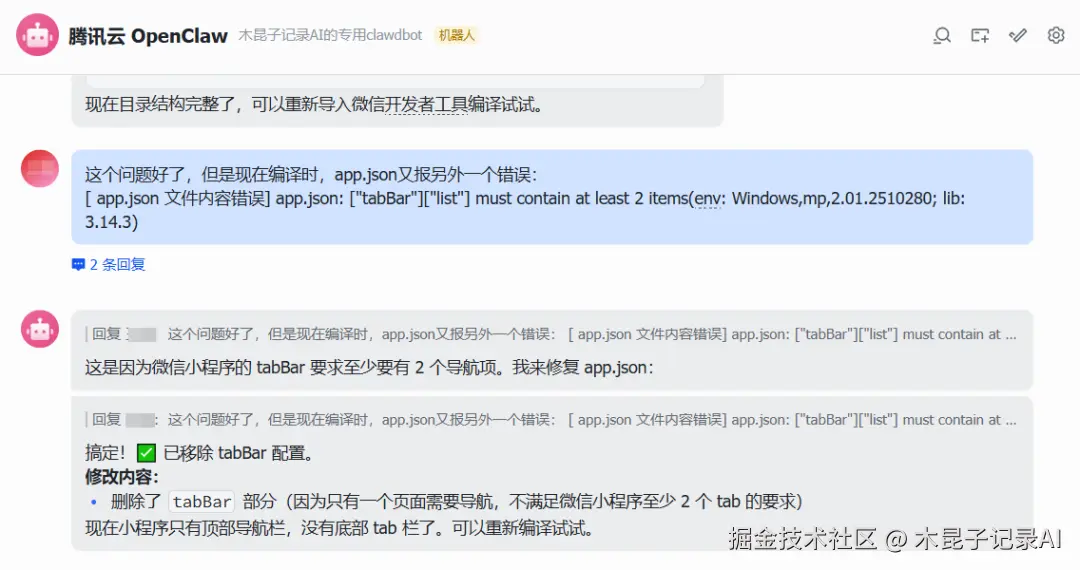The height and width of the screenshot is (570, 1080).
Task: Select the blue user message about app.json error
Action: point(552,198)
